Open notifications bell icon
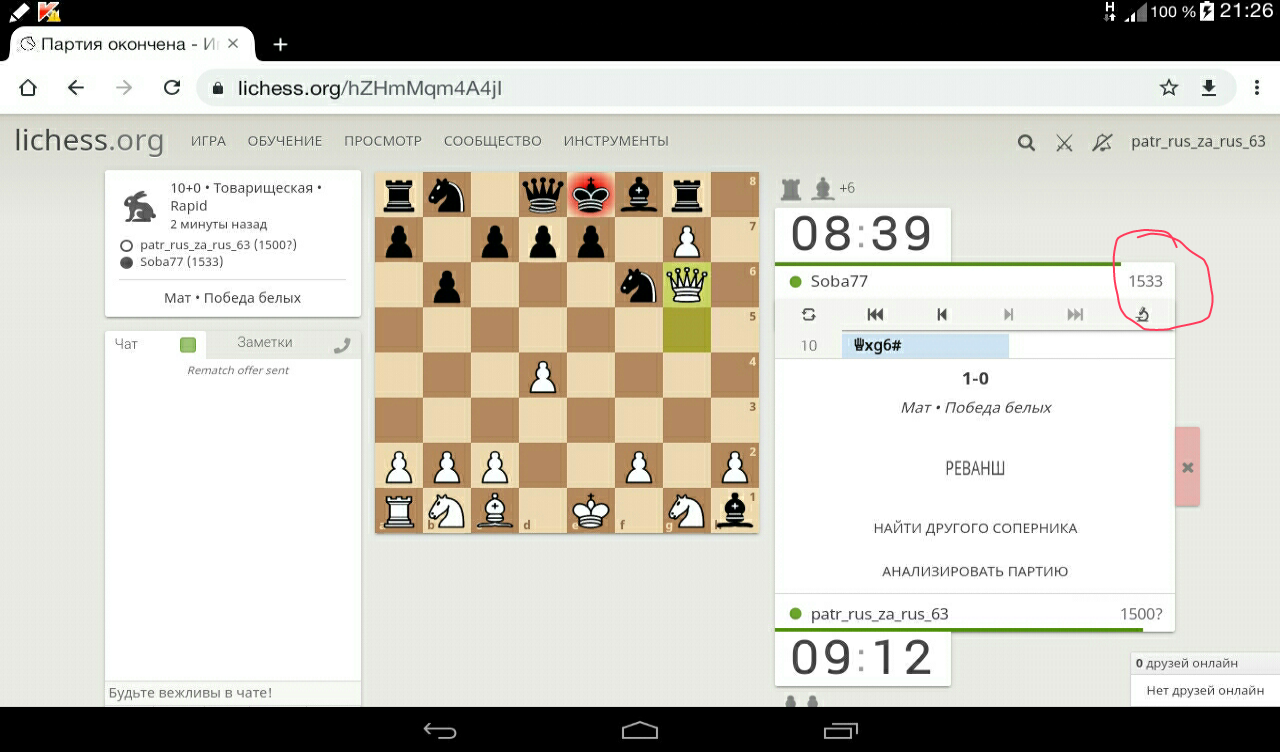Image resolution: width=1280 pixels, height=752 pixels. point(1102,142)
